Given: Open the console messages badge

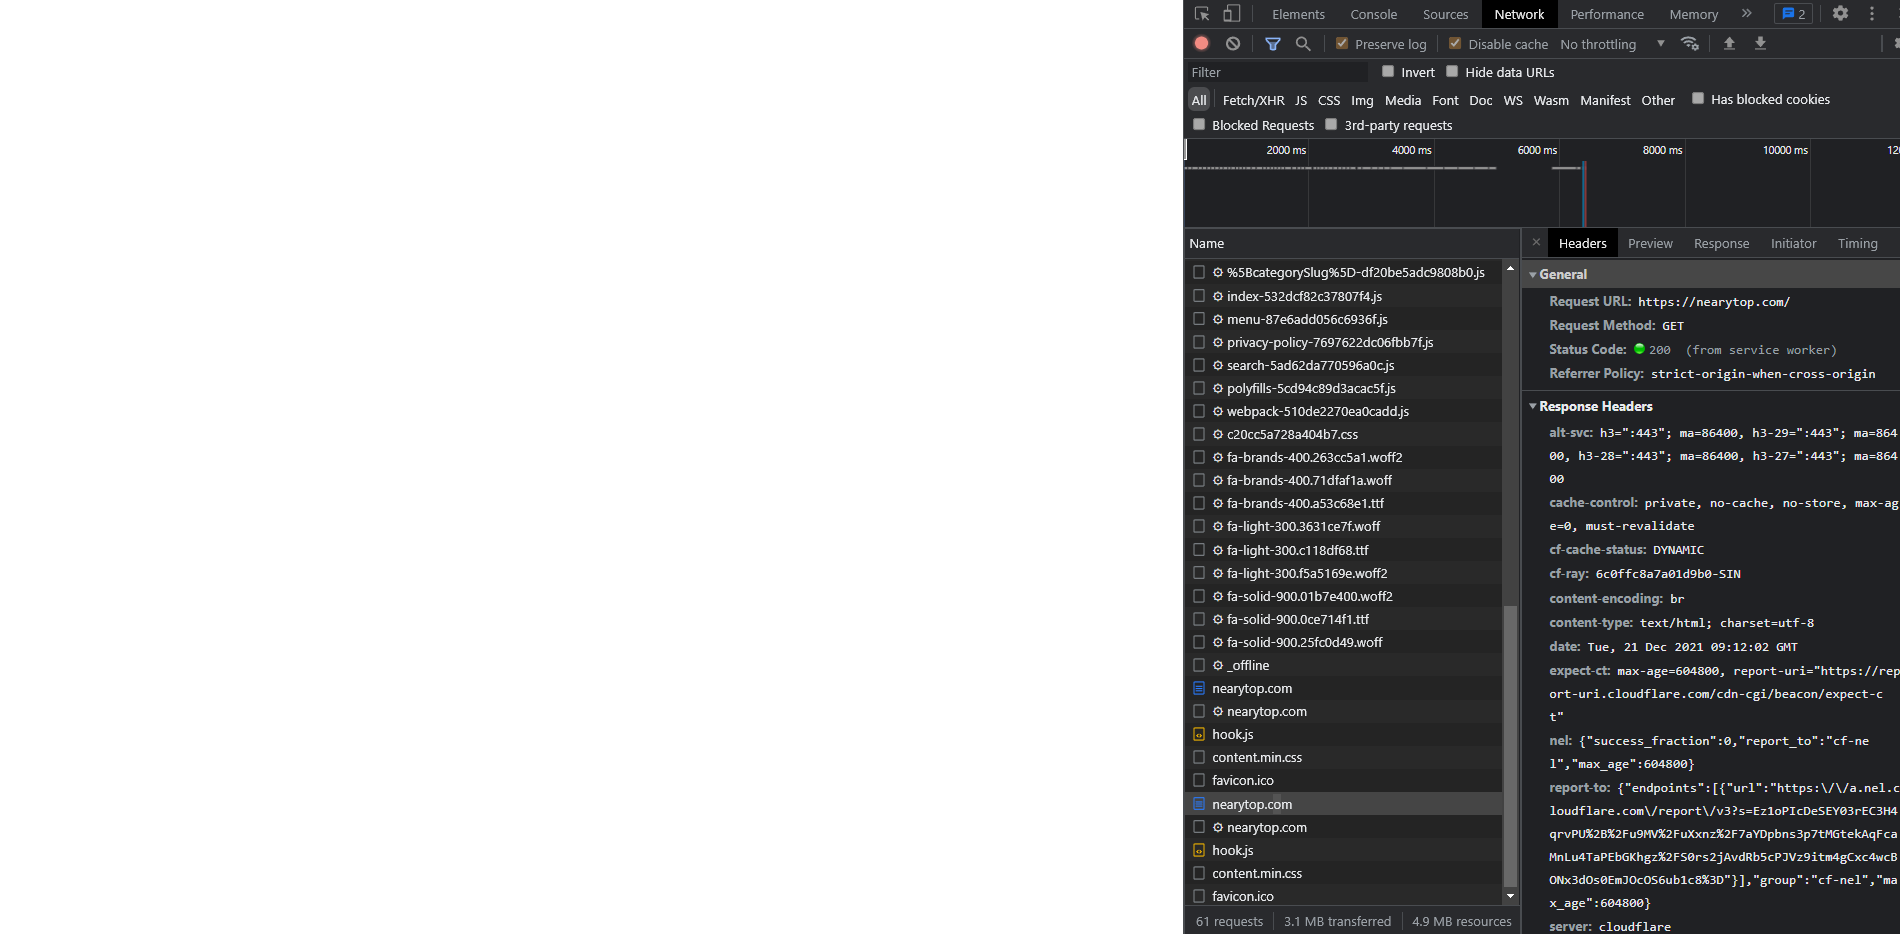Looking at the screenshot, I should point(1794,14).
